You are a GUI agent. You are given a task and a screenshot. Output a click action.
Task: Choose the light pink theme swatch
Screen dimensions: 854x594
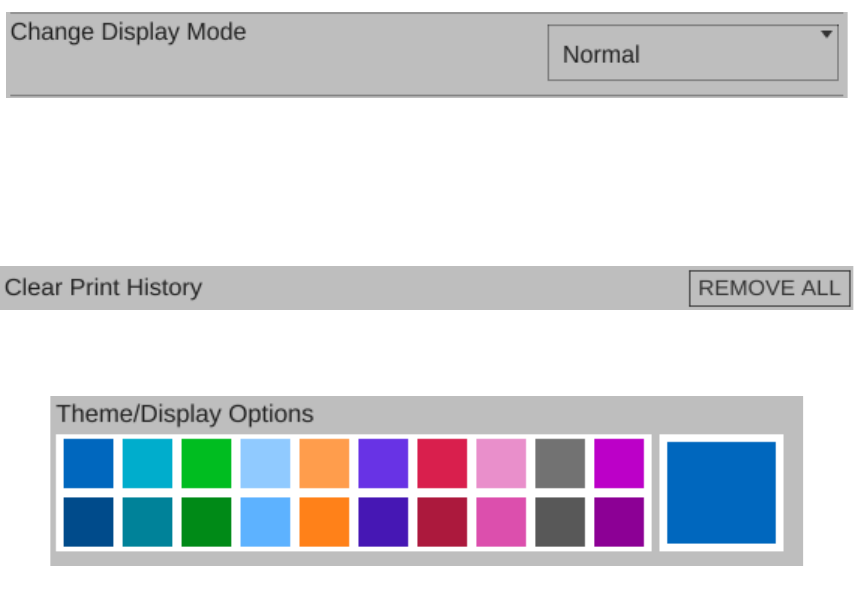click(501, 463)
